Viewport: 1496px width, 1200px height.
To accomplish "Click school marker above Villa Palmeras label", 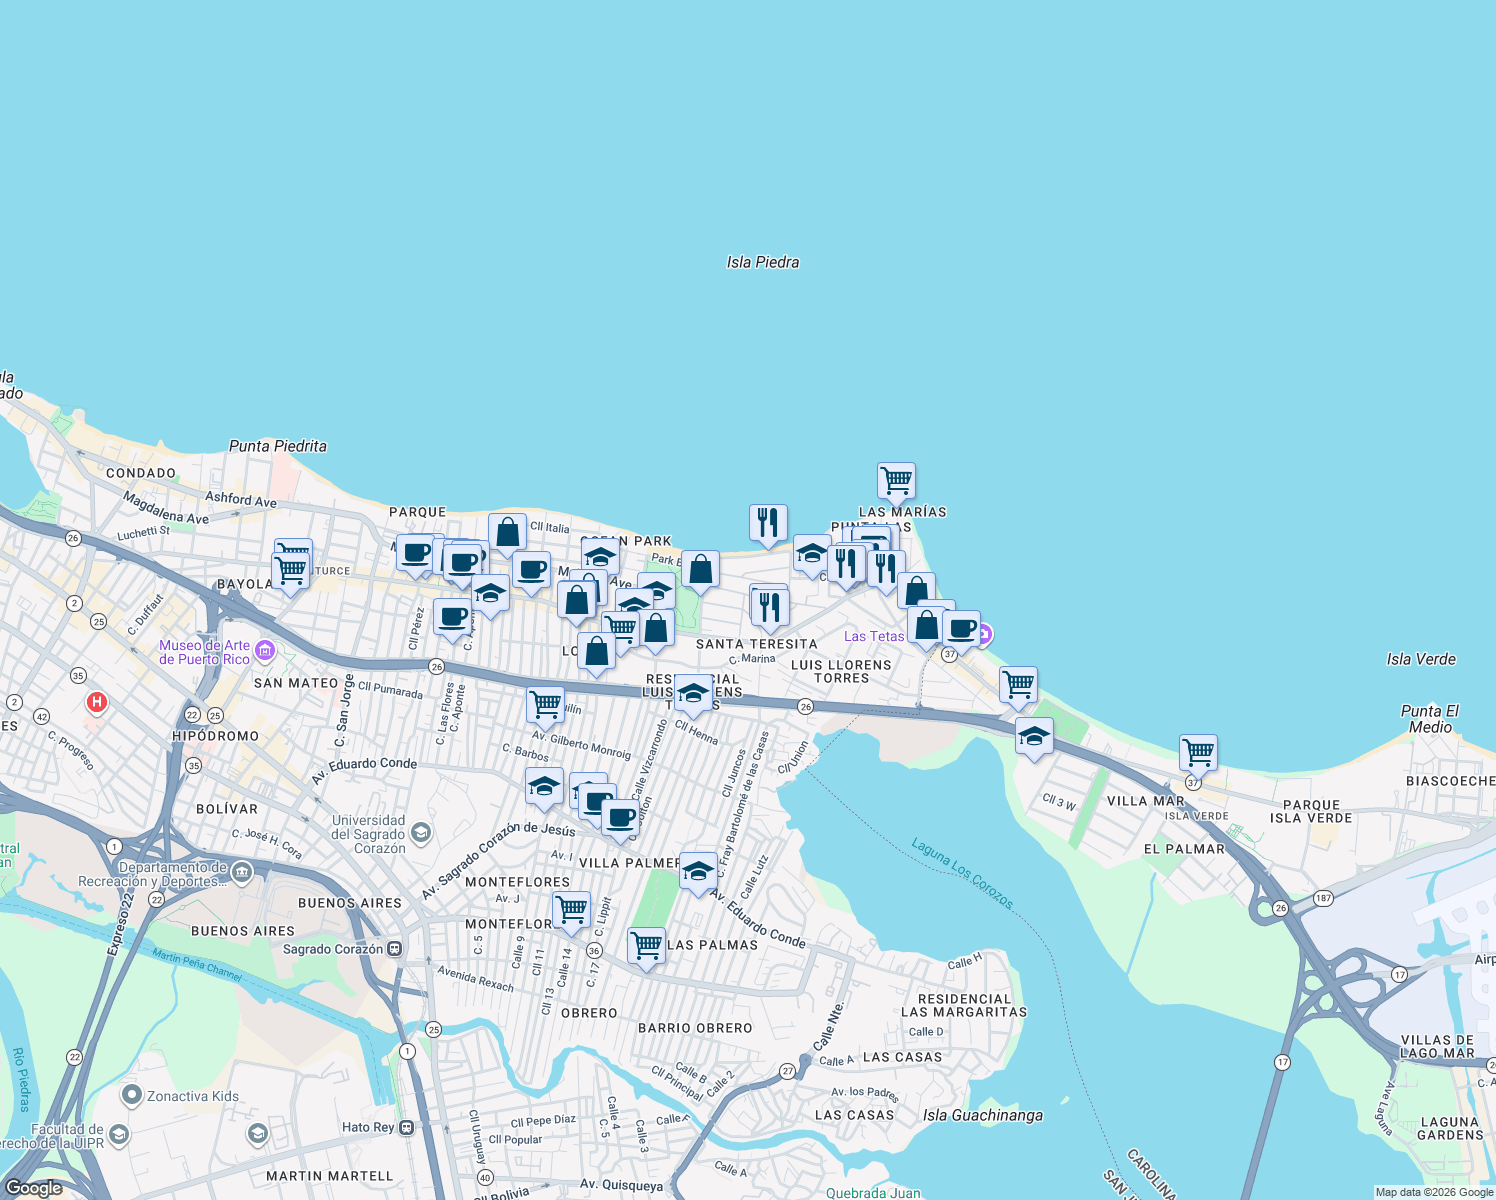I will pos(698,872).
